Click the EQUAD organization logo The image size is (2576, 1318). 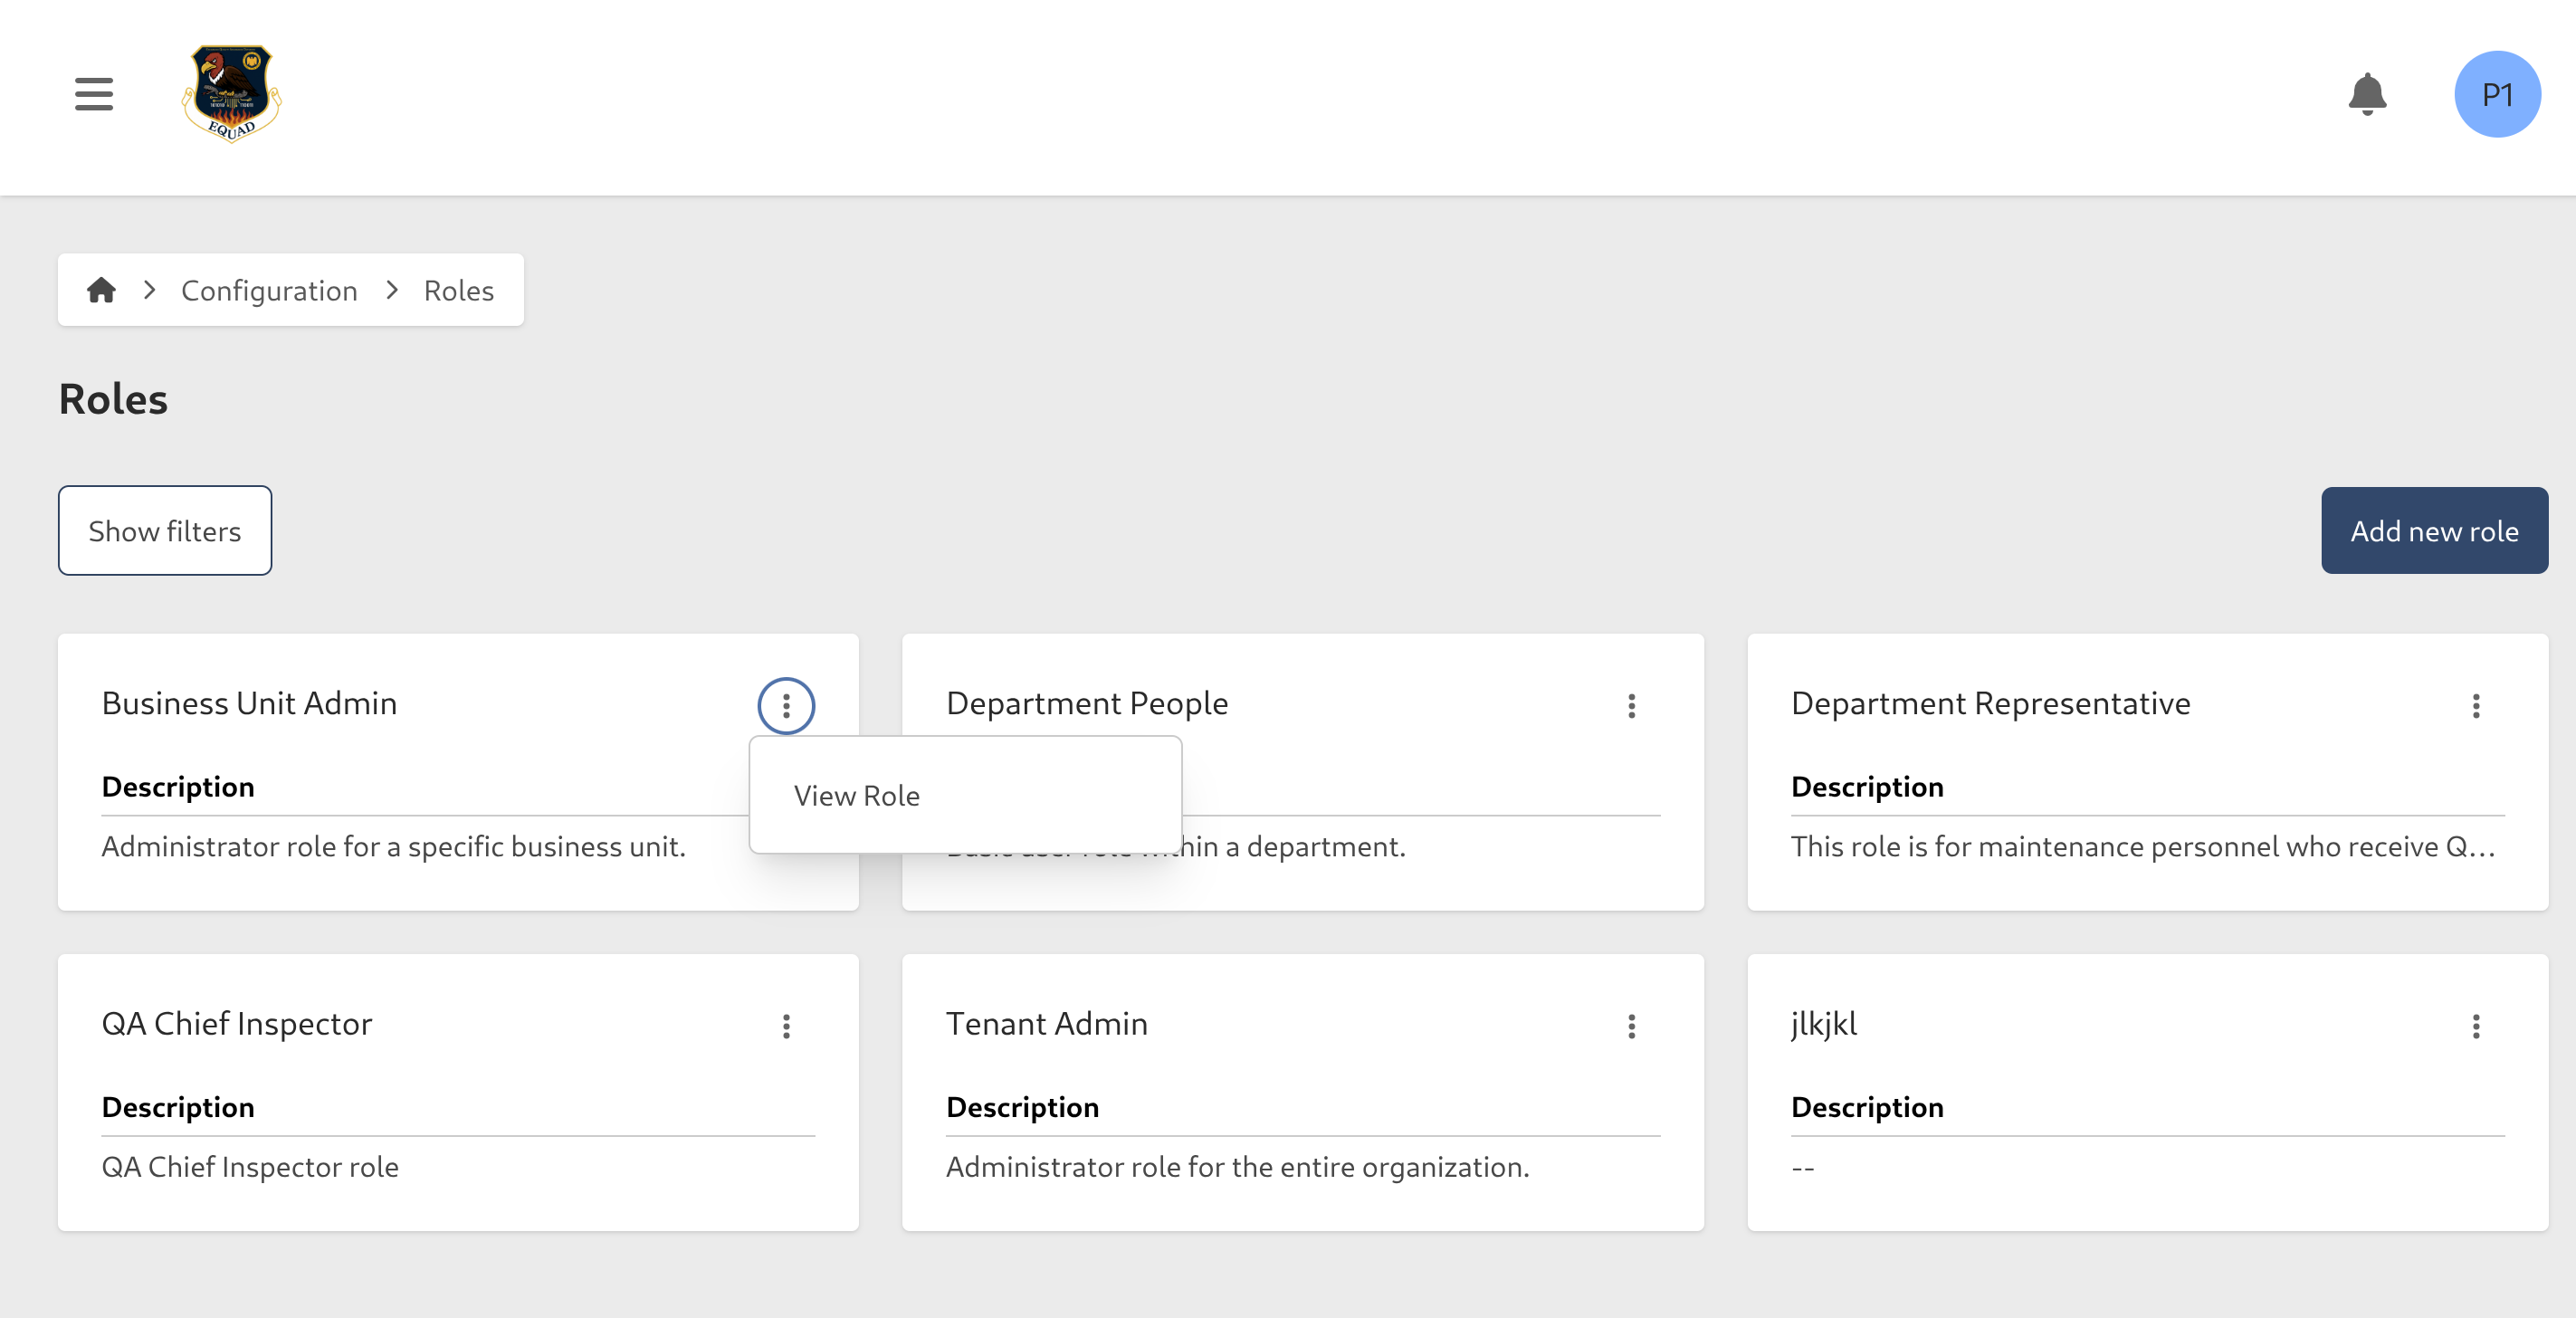(x=232, y=97)
